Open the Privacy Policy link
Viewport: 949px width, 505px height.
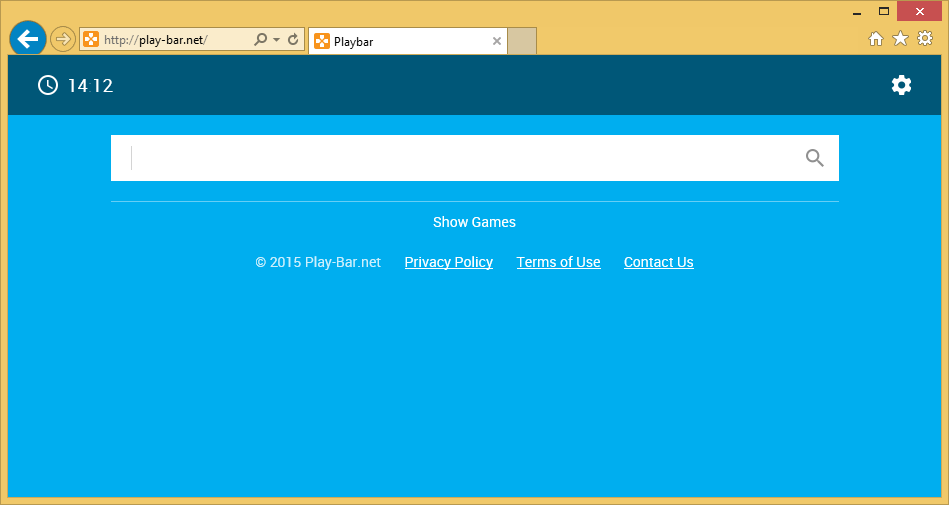pyautogui.click(x=448, y=262)
